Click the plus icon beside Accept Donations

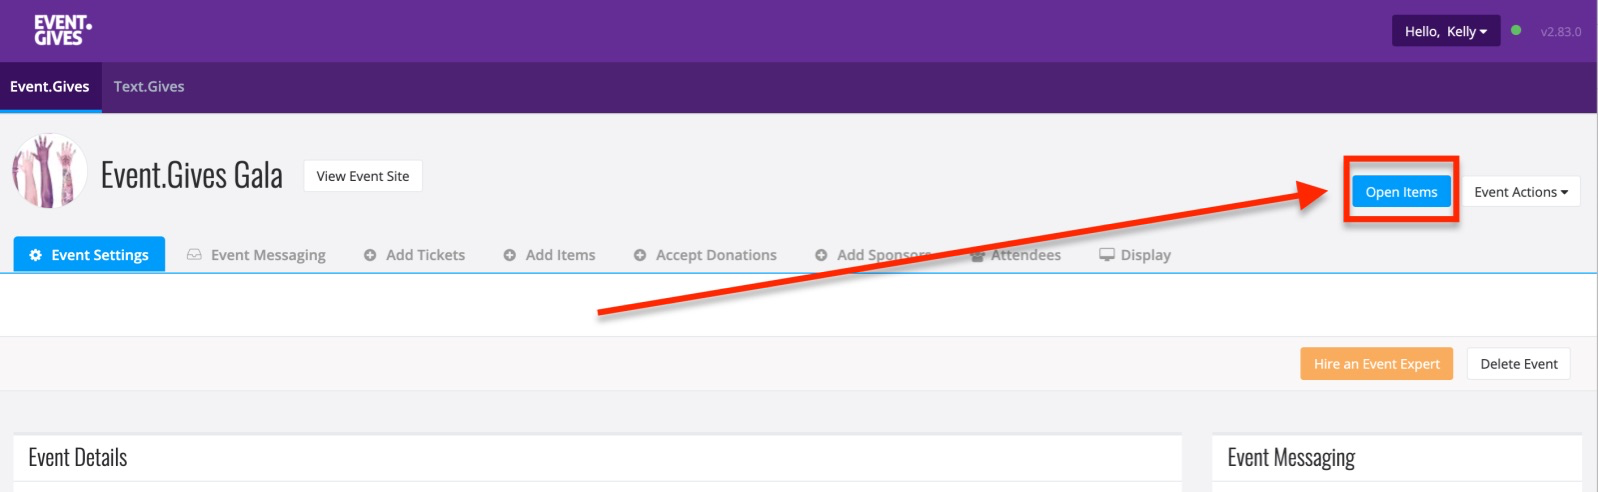(x=640, y=255)
